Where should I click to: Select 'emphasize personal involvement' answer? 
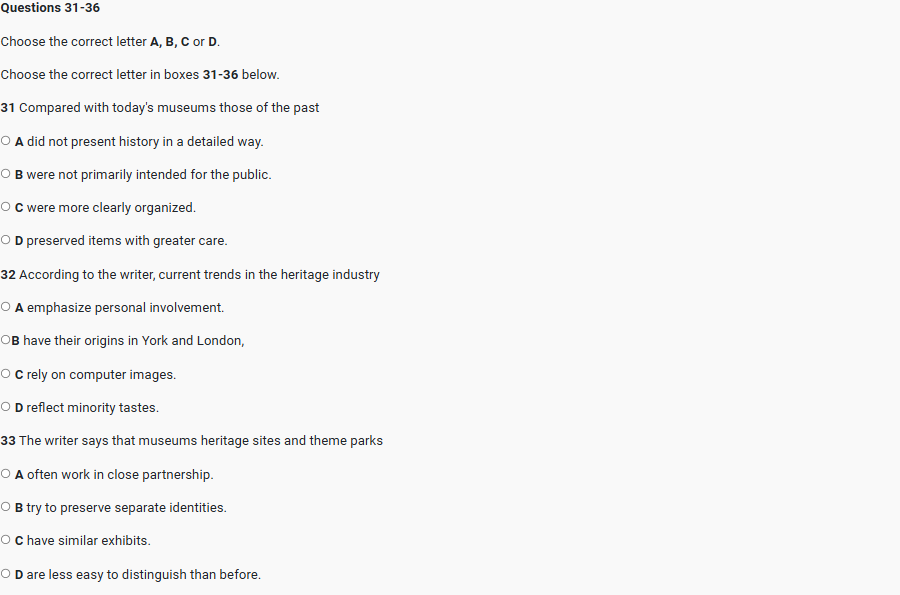[x=6, y=307]
